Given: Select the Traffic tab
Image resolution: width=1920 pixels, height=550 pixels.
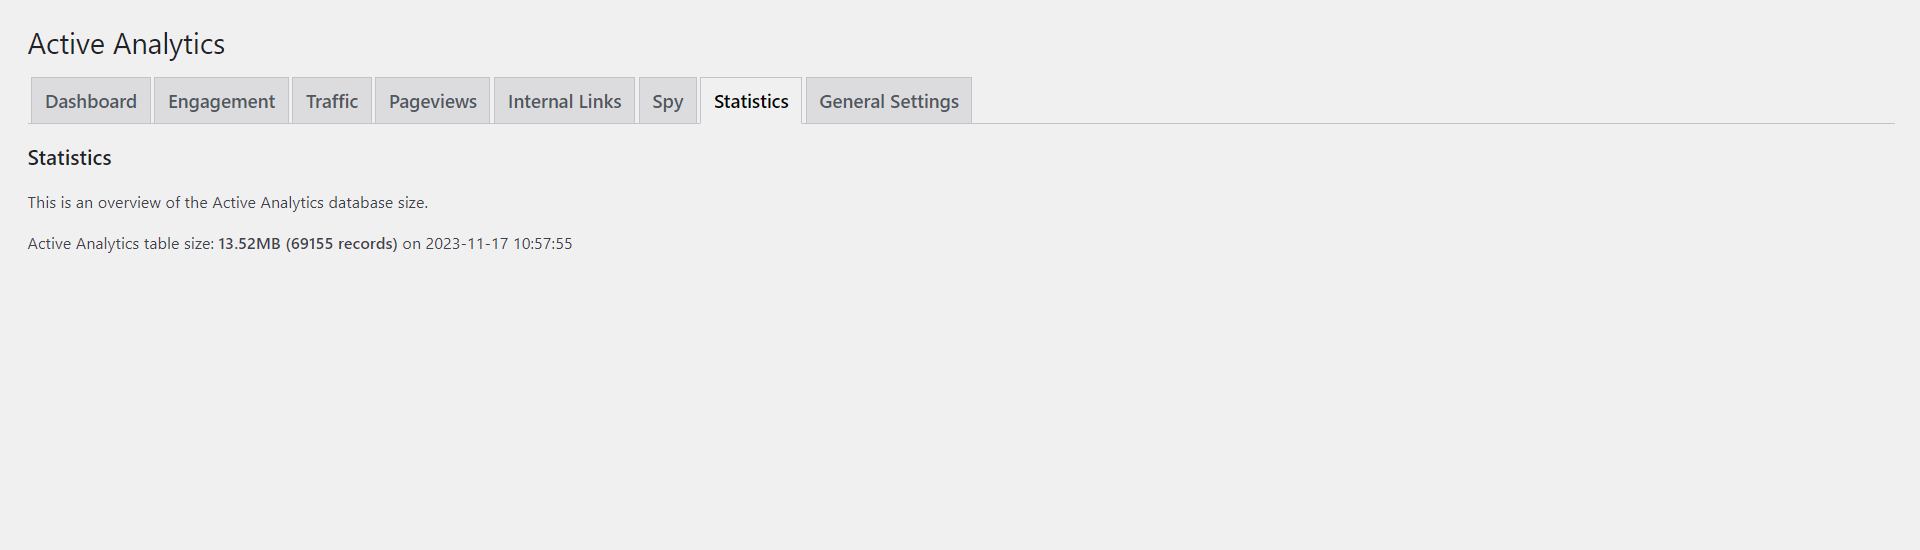Looking at the screenshot, I should coord(332,101).
